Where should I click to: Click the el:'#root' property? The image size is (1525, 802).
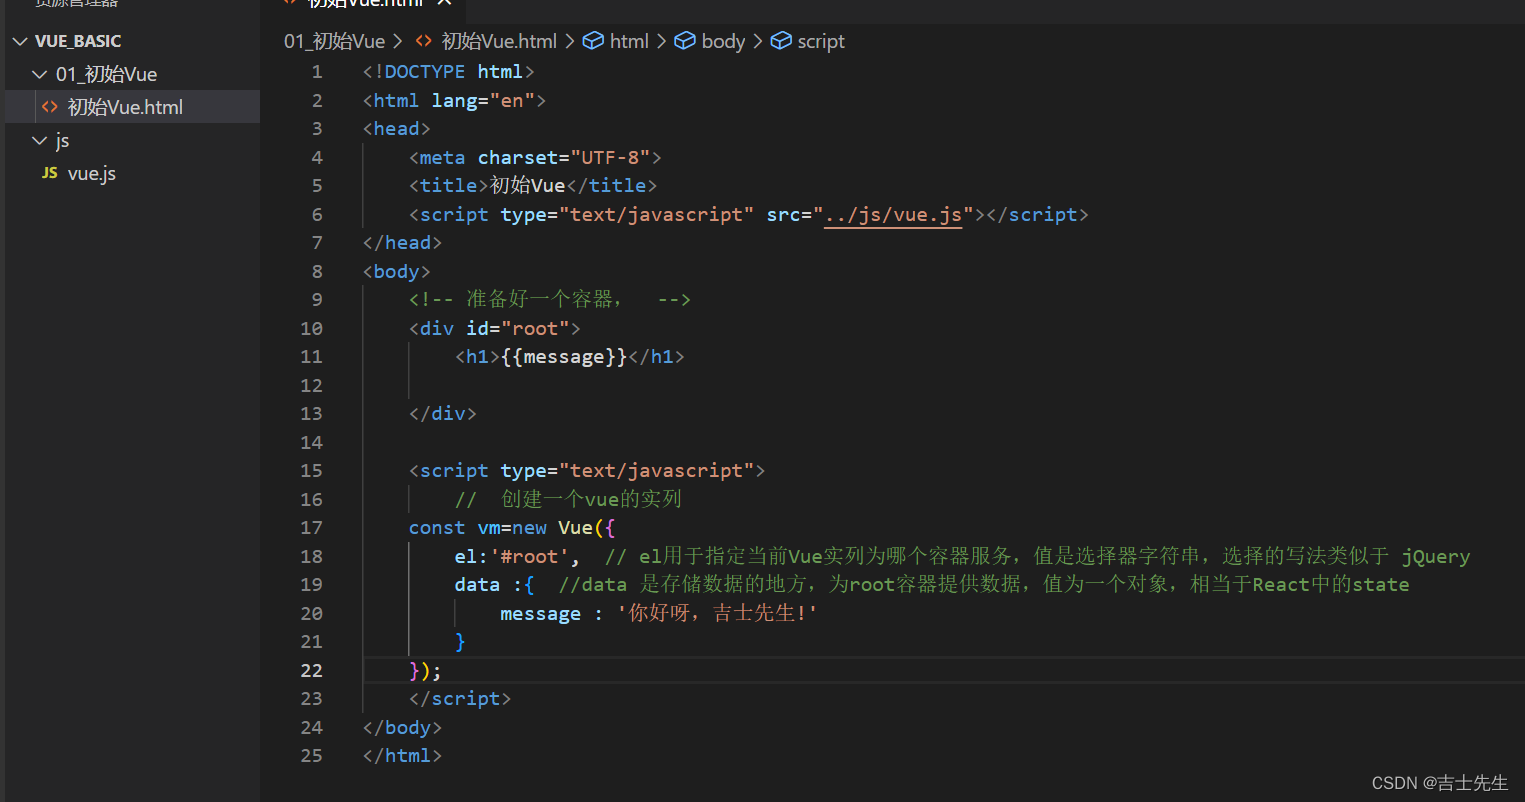click(x=516, y=556)
